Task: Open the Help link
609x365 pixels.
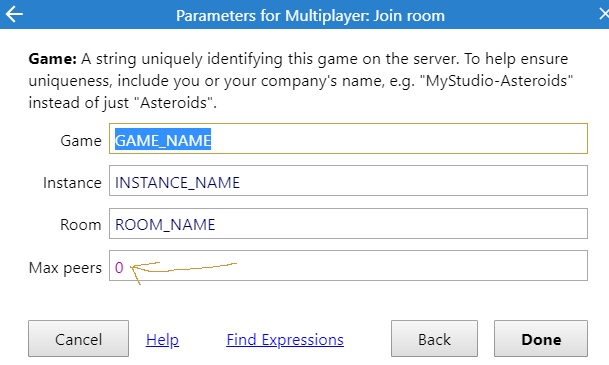Action: tap(162, 340)
